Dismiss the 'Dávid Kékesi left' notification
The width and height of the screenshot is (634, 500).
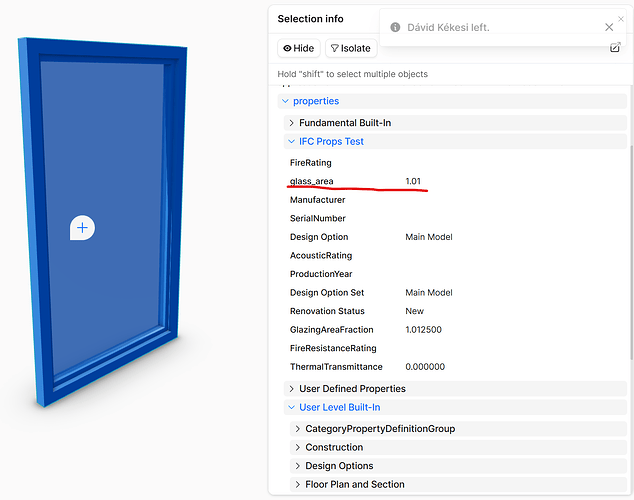point(609,27)
